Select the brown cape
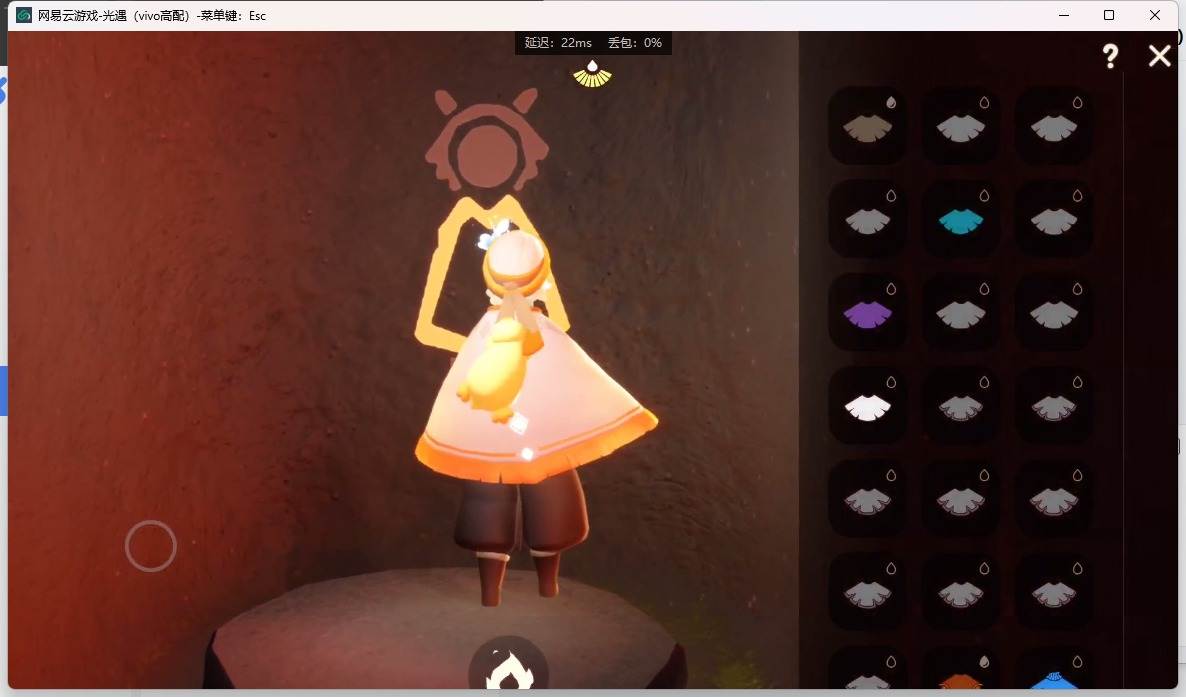 point(868,127)
